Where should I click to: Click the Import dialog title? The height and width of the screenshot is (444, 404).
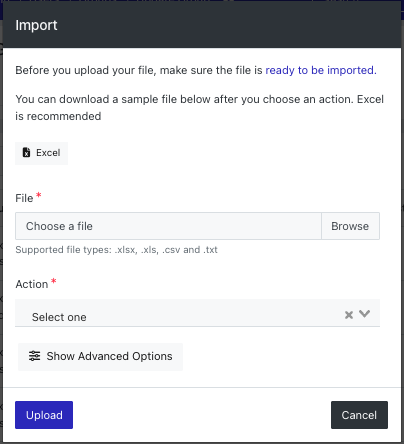point(36,25)
